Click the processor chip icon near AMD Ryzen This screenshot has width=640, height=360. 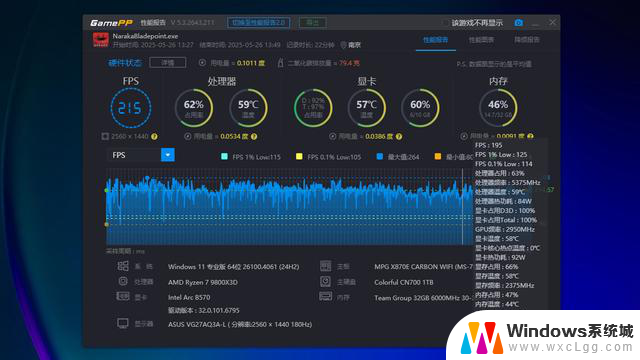click(x=123, y=281)
